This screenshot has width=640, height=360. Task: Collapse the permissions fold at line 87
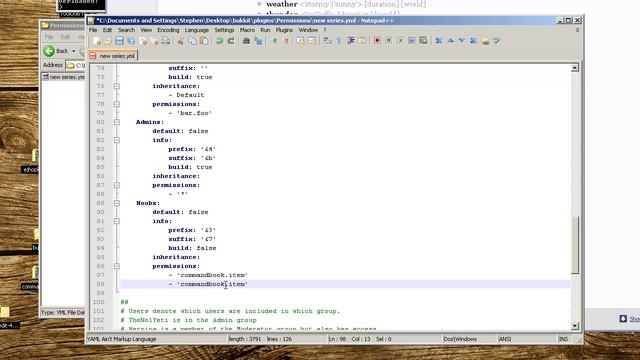coord(117,185)
